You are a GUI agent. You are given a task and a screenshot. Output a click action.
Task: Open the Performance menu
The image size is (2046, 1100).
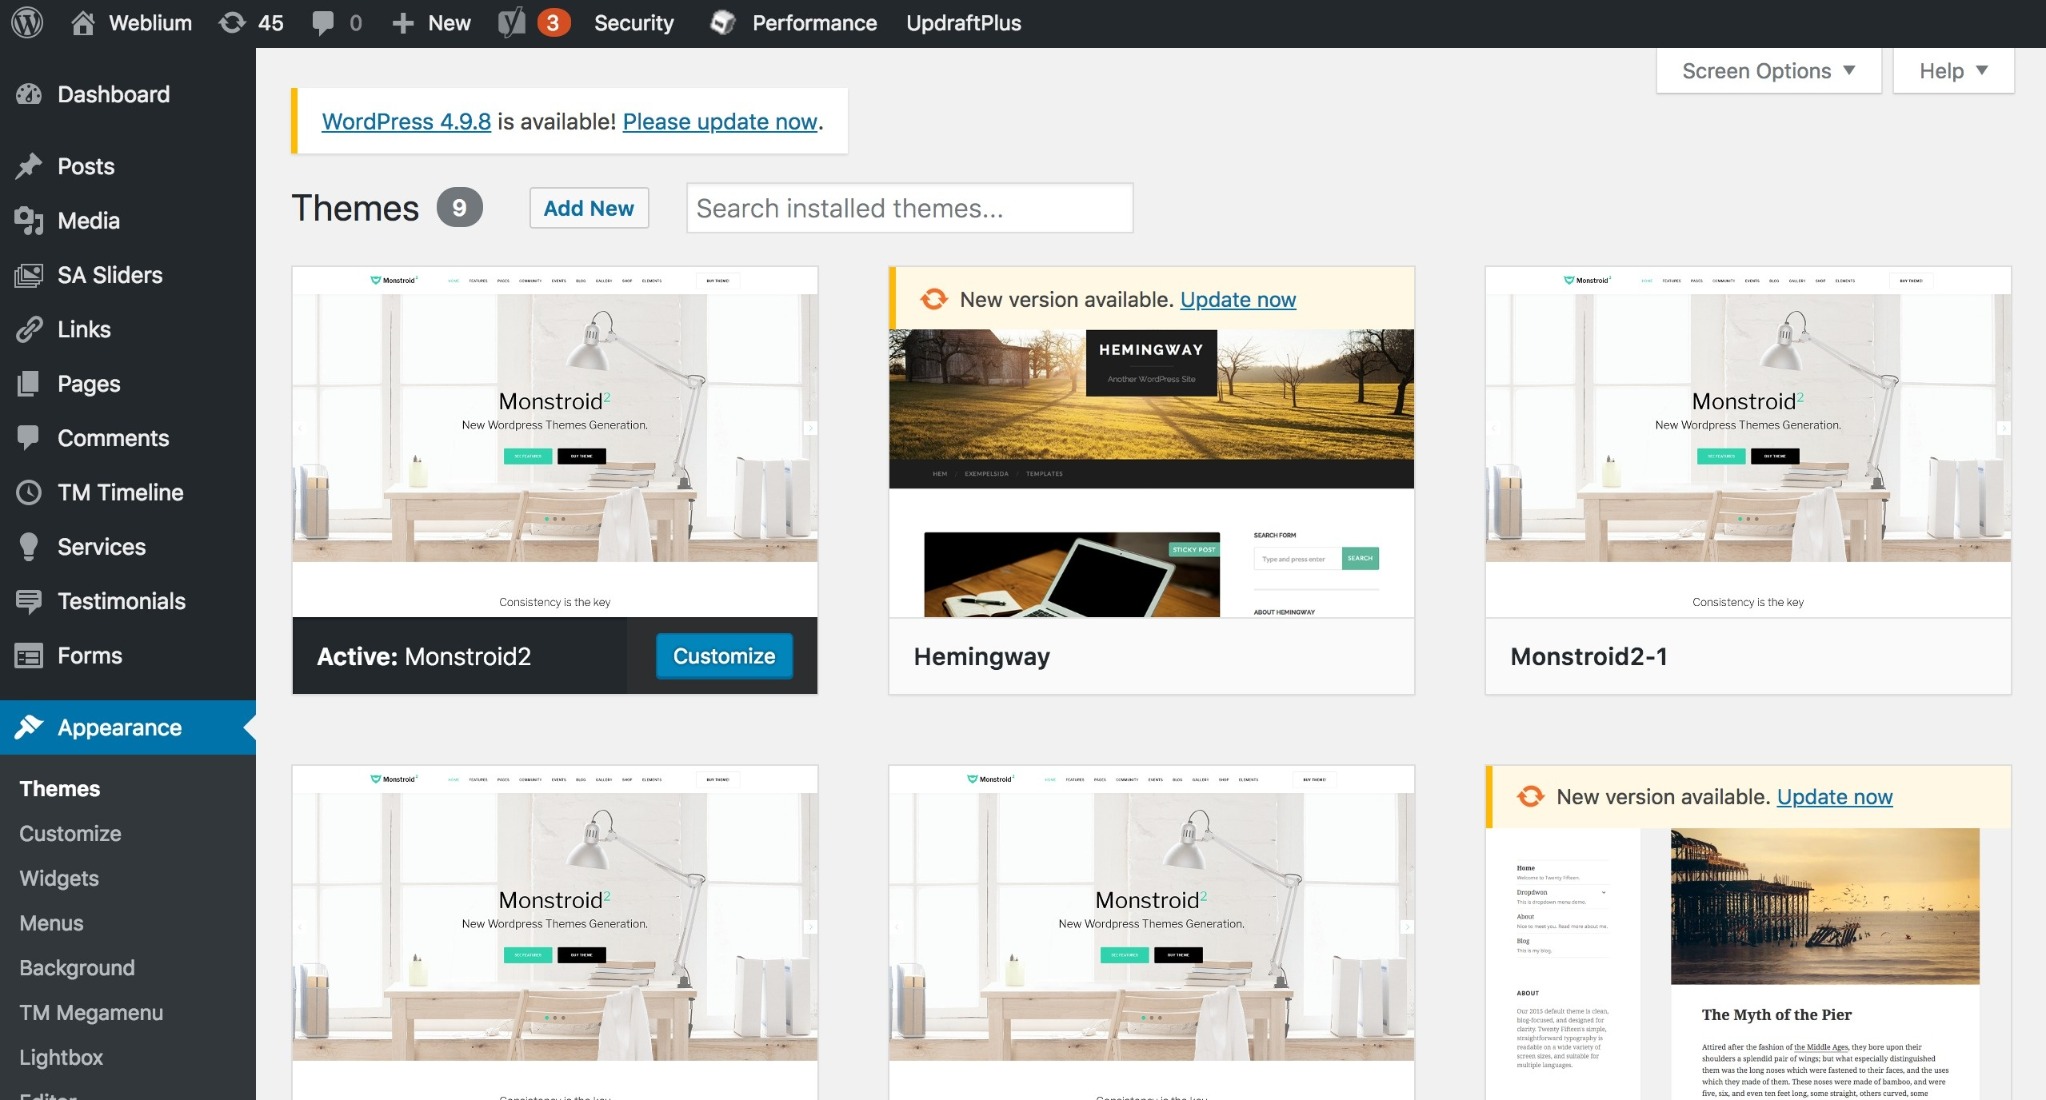click(x=814, y=23)
